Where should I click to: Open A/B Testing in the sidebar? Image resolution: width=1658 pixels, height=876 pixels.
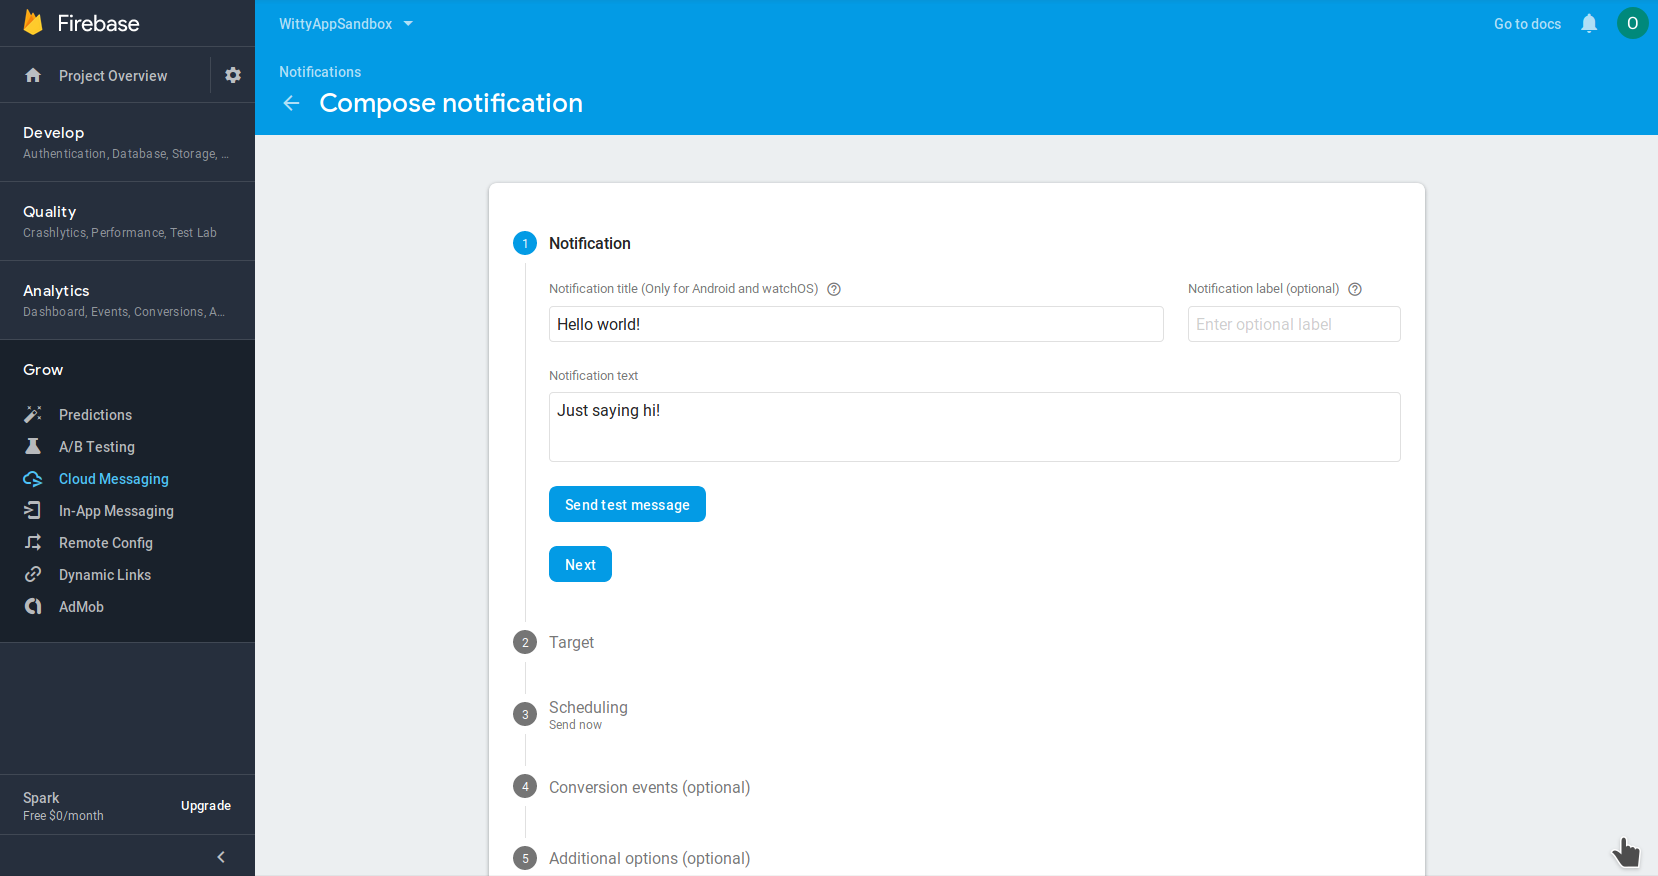tap(97, 447)
